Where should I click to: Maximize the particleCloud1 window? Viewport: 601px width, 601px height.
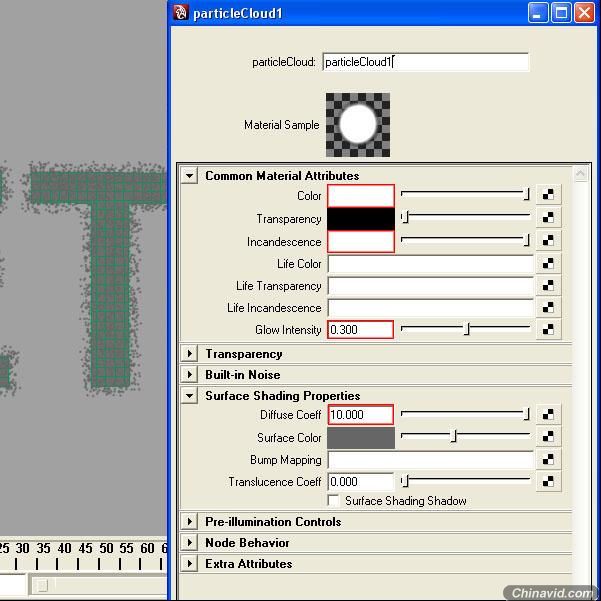pos(561,13)
